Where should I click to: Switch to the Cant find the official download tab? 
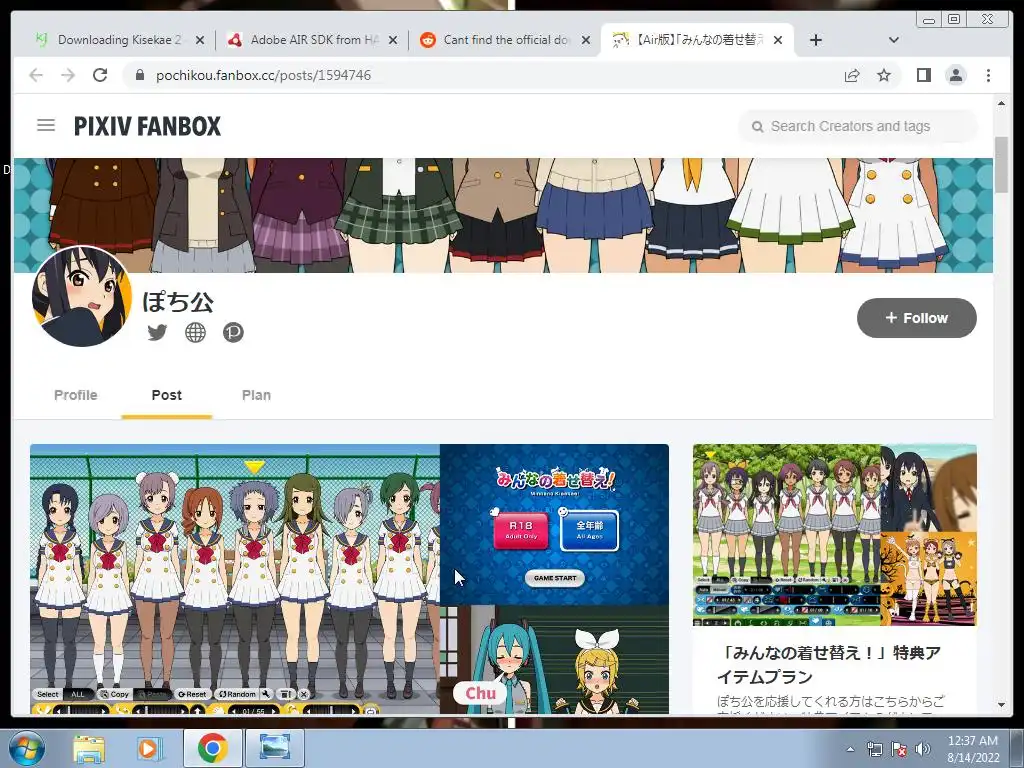point(505,40)
